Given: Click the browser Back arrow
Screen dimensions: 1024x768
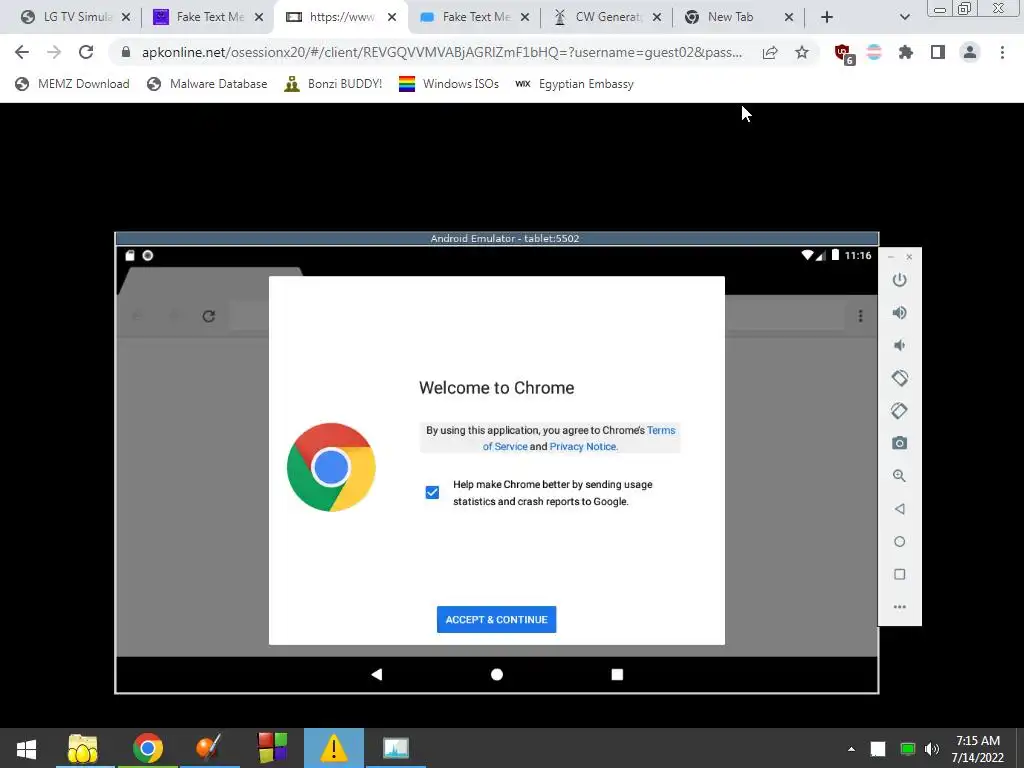Looking at the screenshot, I should point(22,52).
